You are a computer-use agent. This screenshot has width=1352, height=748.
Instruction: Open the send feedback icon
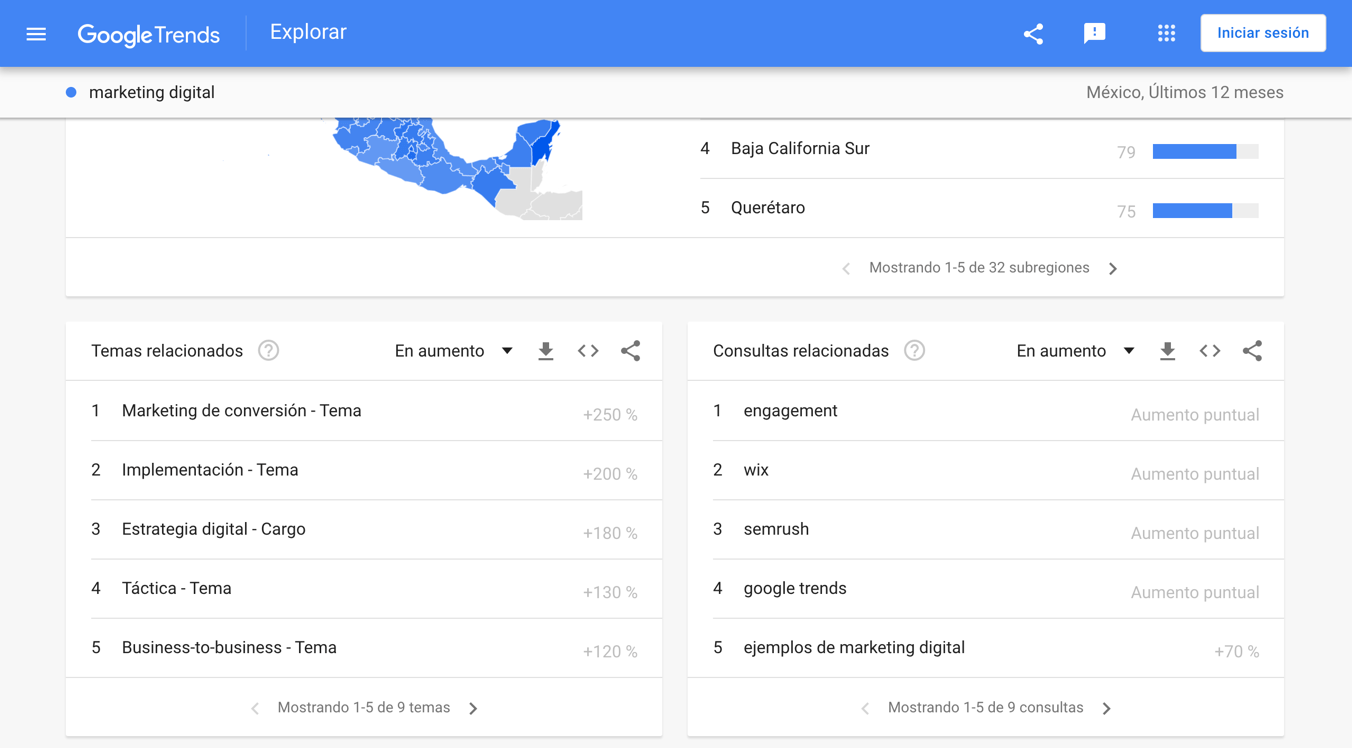pyautogui.click(x=1095, y=33)
